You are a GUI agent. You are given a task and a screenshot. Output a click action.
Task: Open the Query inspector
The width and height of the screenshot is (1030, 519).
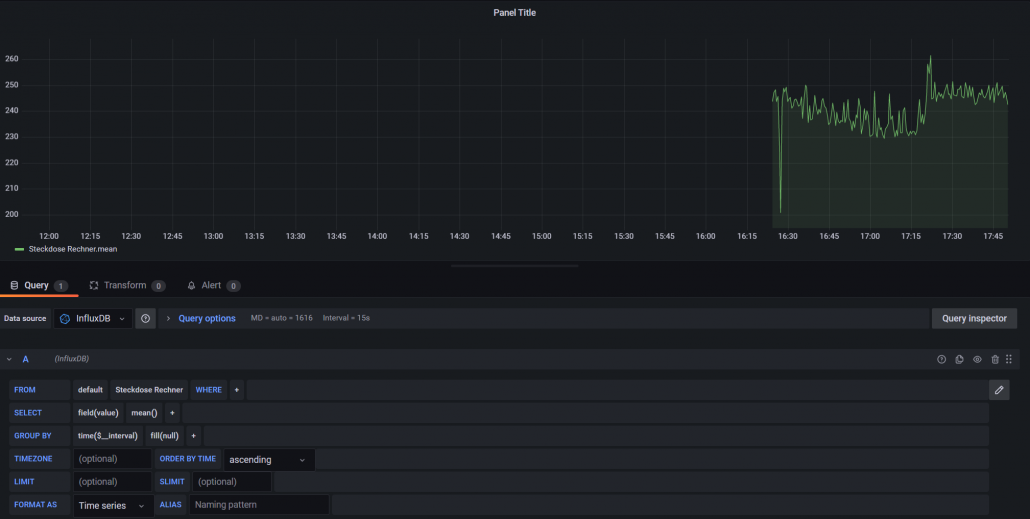click(x=974, y=319)
